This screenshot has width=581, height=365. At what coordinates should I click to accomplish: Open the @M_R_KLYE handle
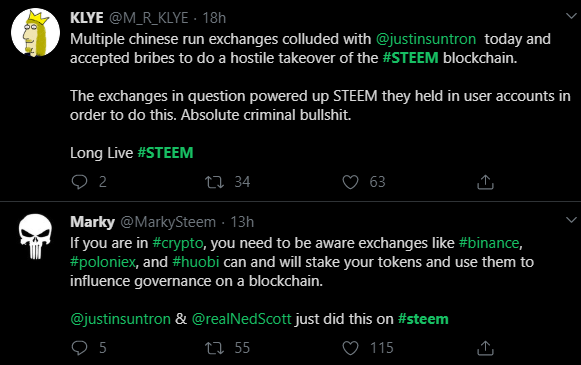(x=149, y=18)
